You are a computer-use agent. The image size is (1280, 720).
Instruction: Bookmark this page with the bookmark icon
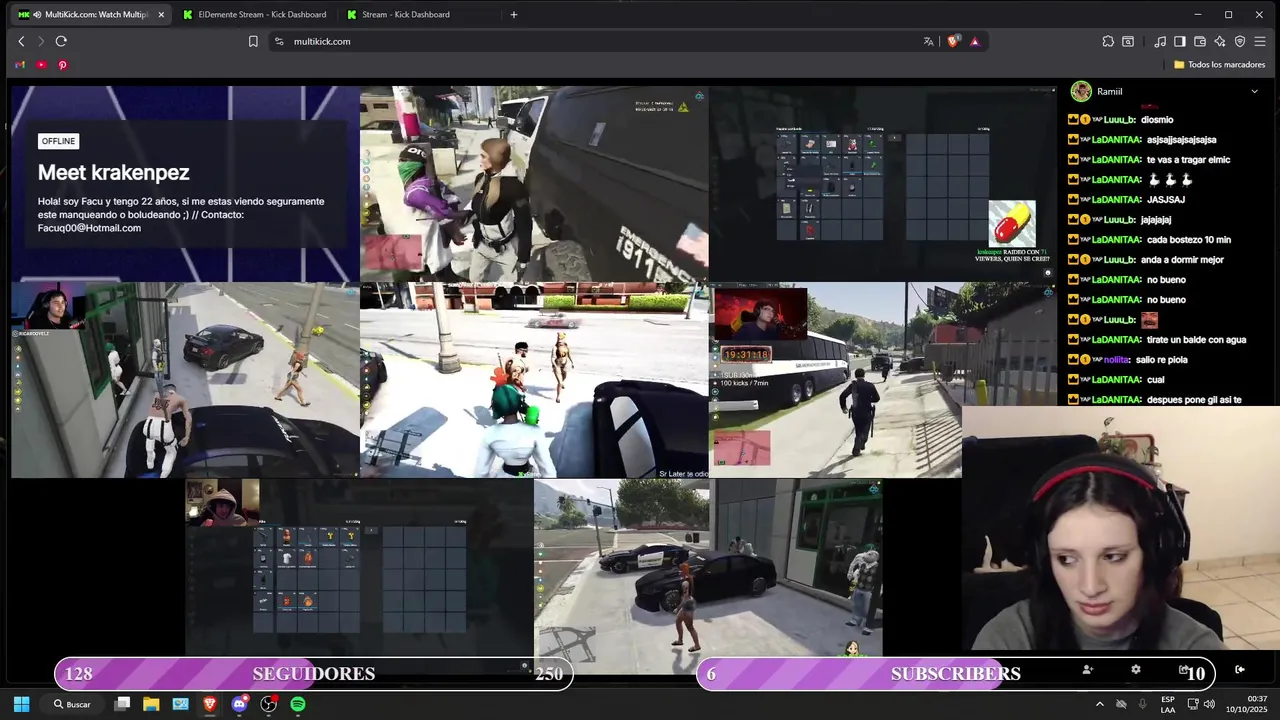[253, 41]
